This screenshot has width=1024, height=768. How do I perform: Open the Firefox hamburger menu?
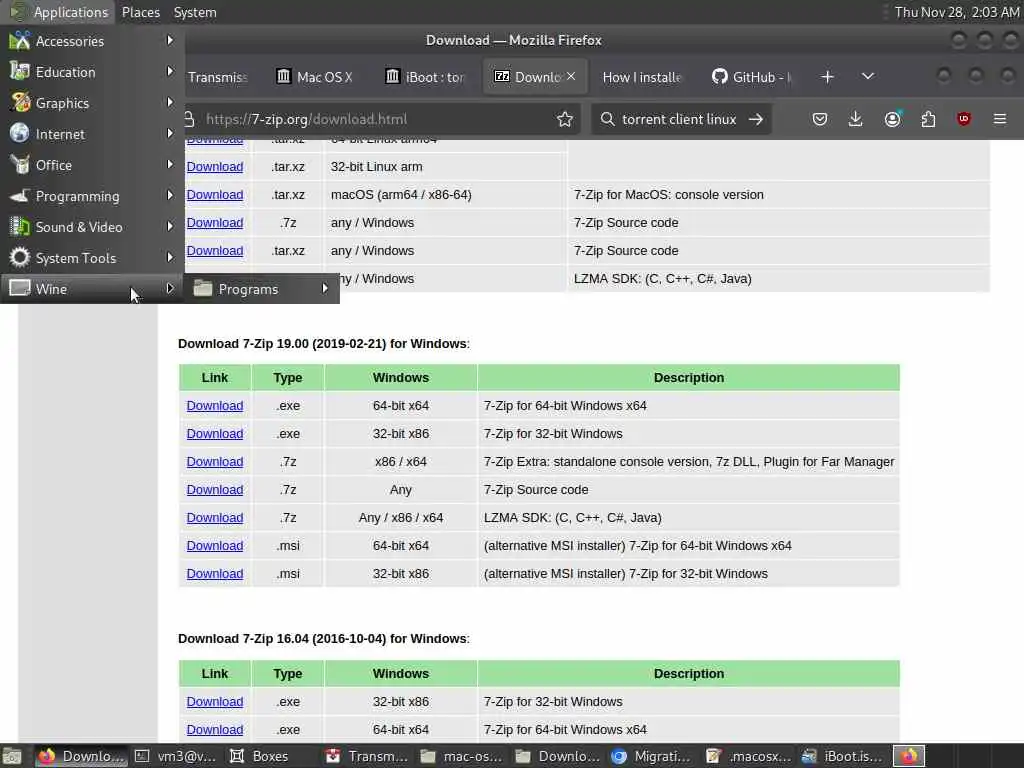click(1000, 119)
